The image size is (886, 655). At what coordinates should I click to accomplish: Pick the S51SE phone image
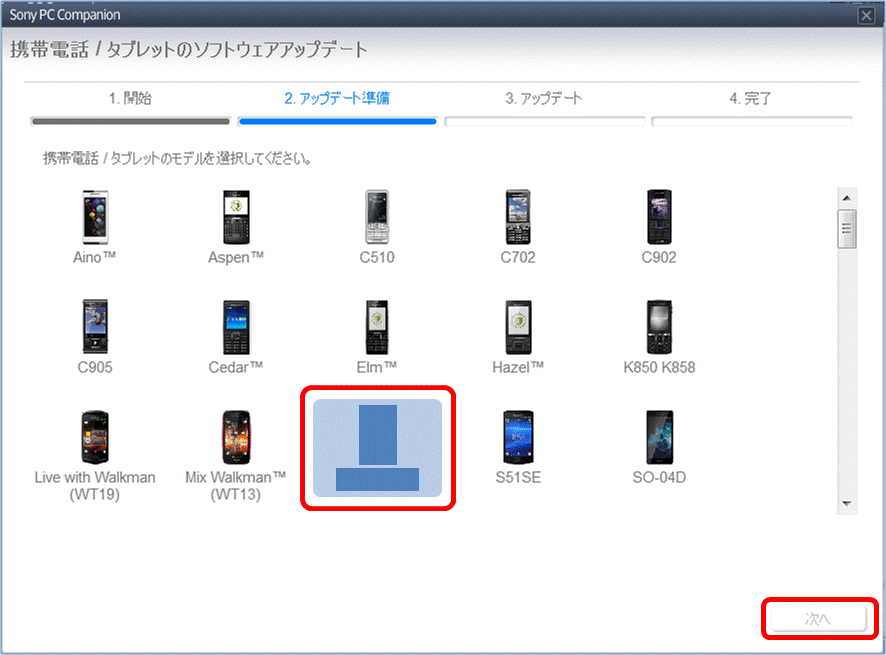518,437
